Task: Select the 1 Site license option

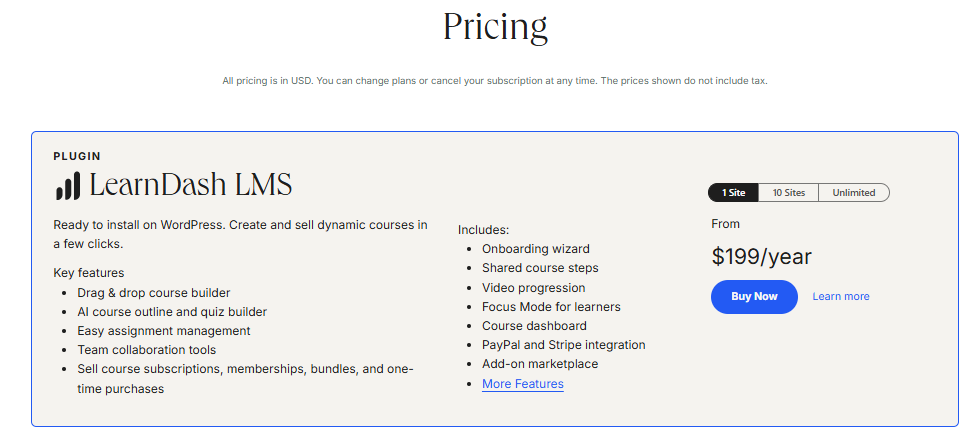Action: pos(733,193)
